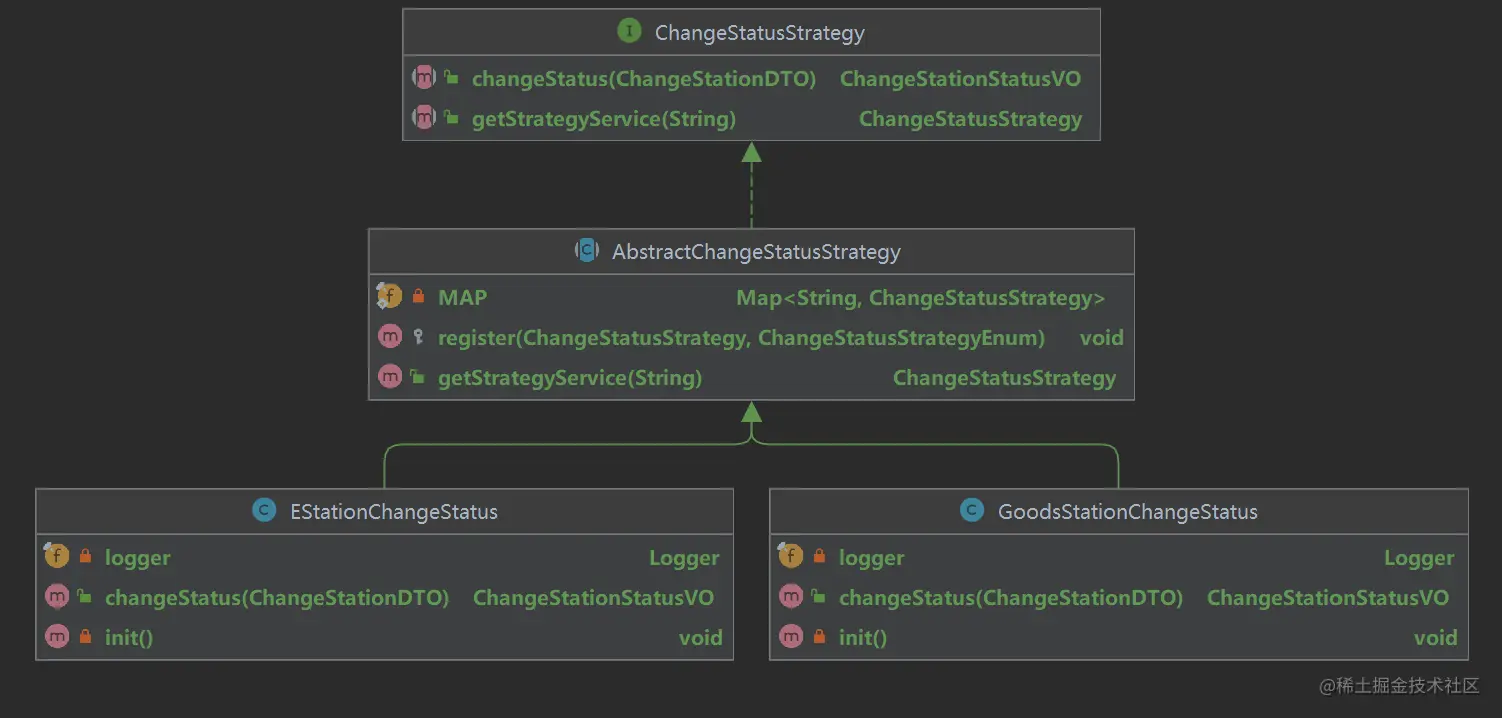The image size is (1502, 718).
Task: Click the abstract class icon beside AbstractChangeStatusStrategy
Action: [587, 251]
